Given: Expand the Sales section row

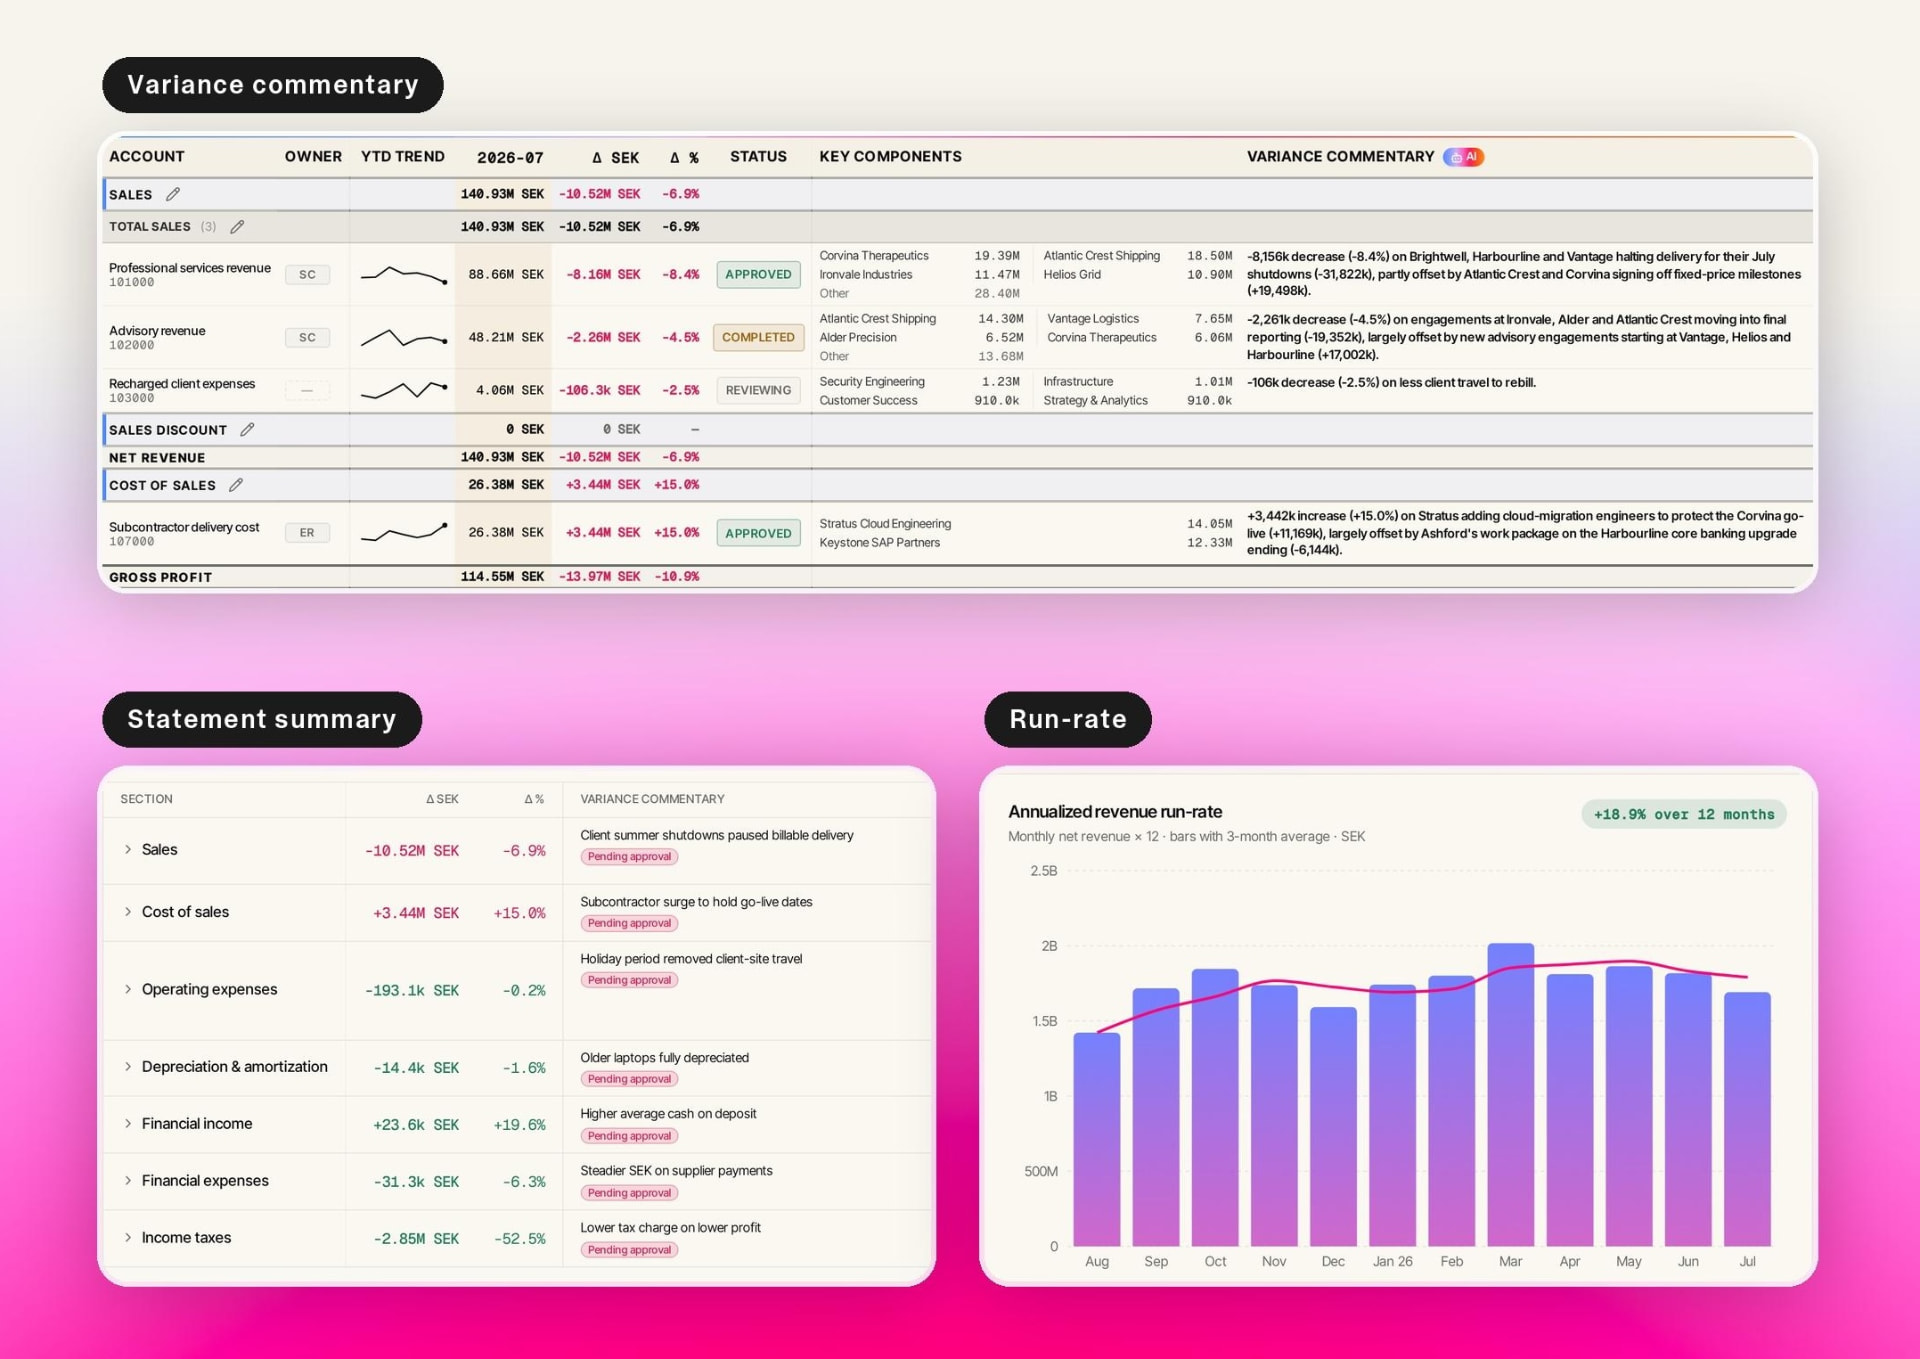Looking at the screenshot, I should (x=128, y=849).
